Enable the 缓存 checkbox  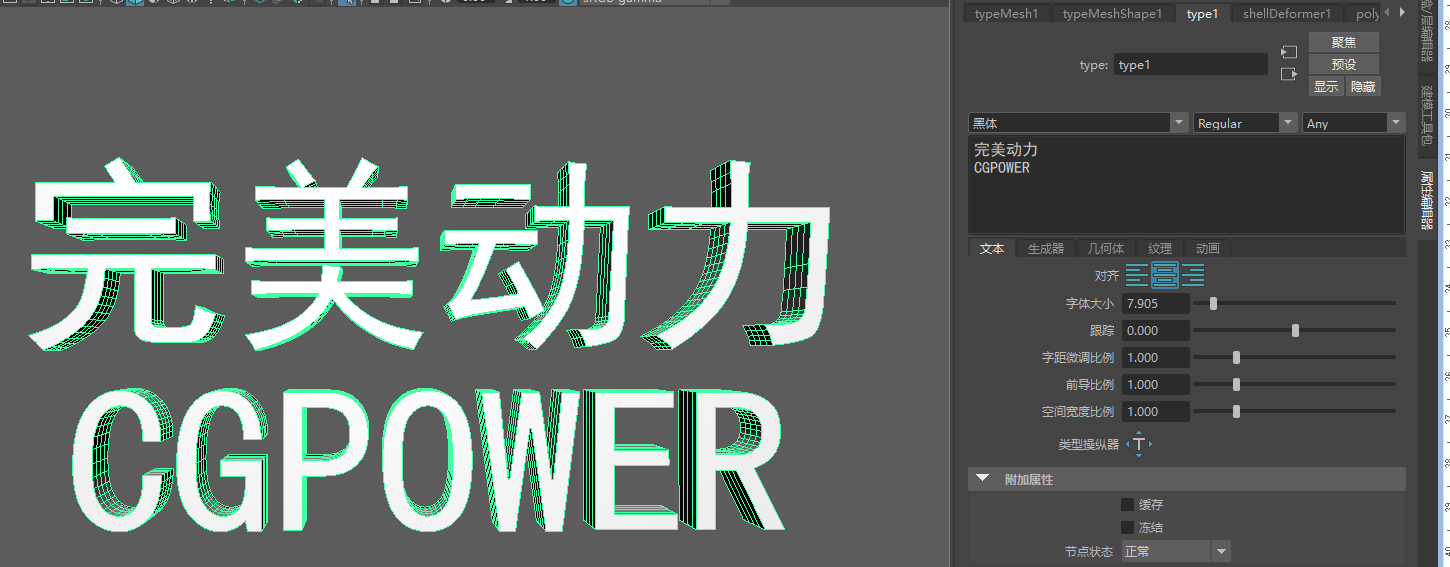1127,505
